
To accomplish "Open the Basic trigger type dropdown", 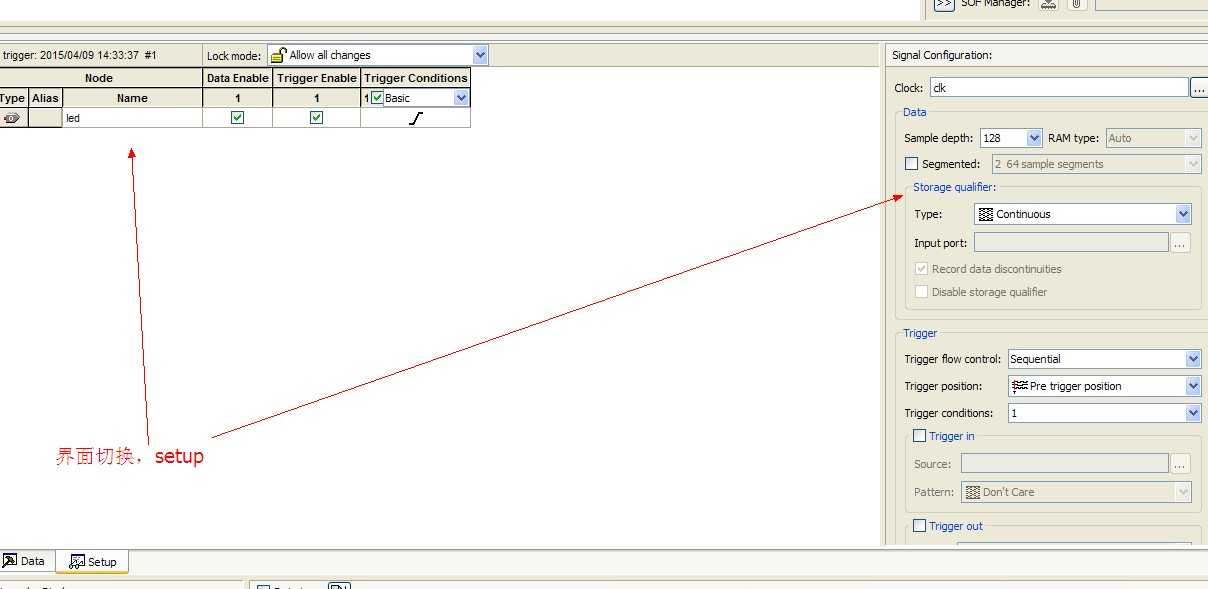I will 461,98.
